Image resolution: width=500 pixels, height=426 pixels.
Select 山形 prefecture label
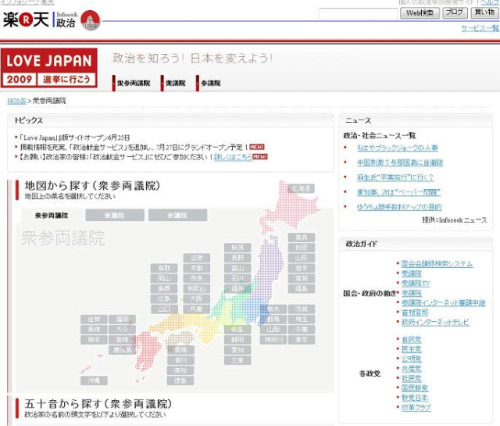[301, 258]
